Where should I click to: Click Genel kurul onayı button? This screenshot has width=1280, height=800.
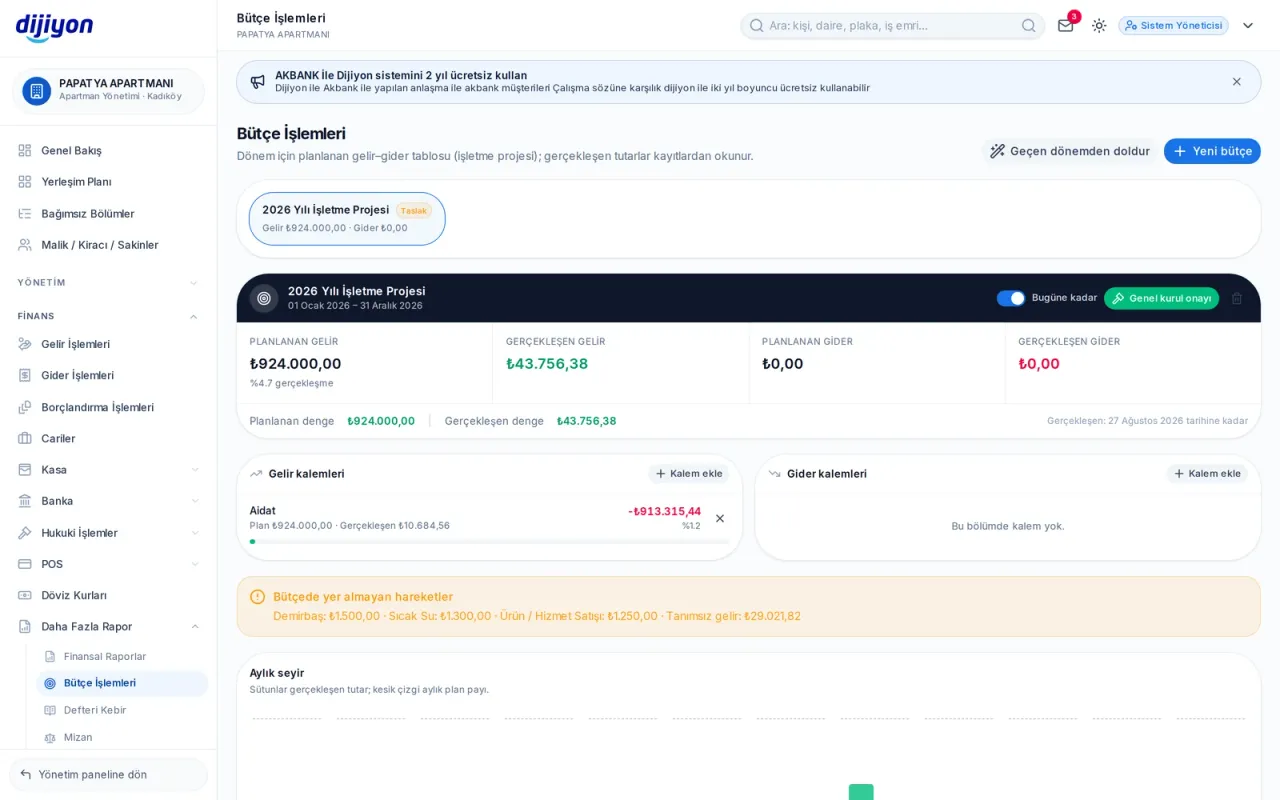(1161, 298)
